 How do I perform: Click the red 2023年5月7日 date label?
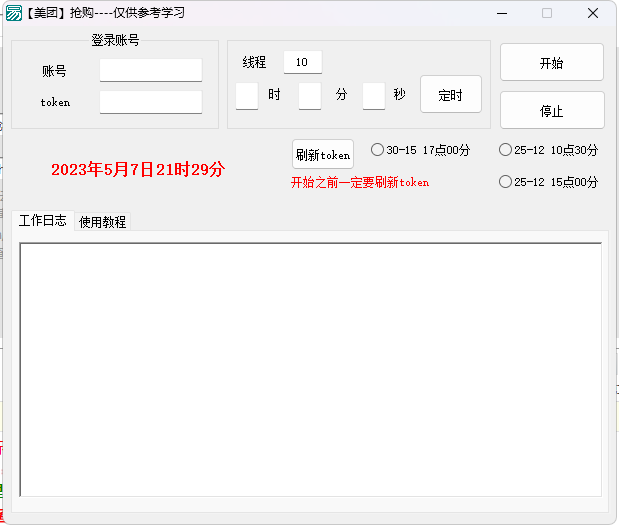138,169
